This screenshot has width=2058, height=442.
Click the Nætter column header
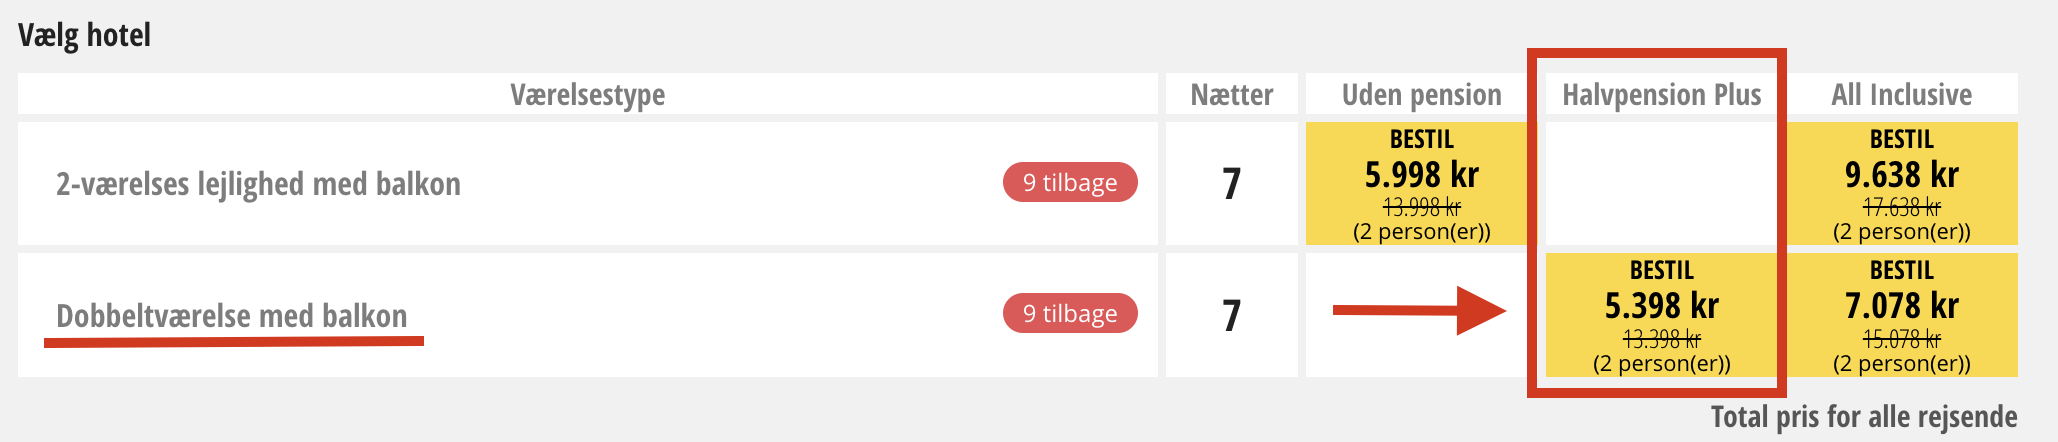[x=1231, y=95]
